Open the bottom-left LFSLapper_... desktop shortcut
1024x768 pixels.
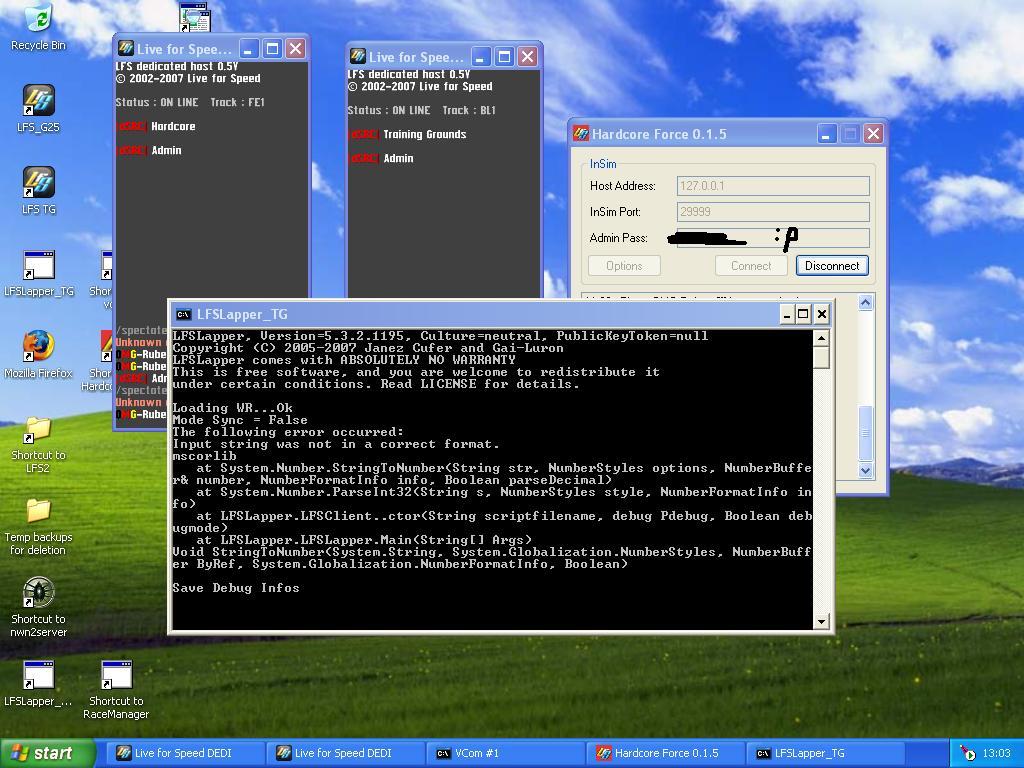click(38, 683)
